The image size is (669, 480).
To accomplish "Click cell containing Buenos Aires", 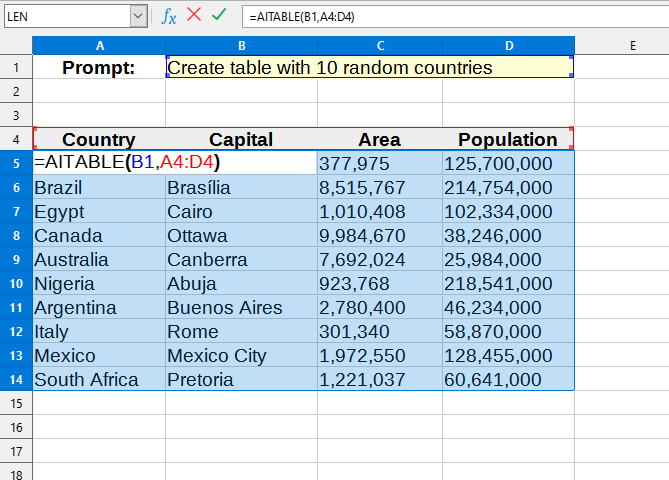I will [x=241, y=308].
